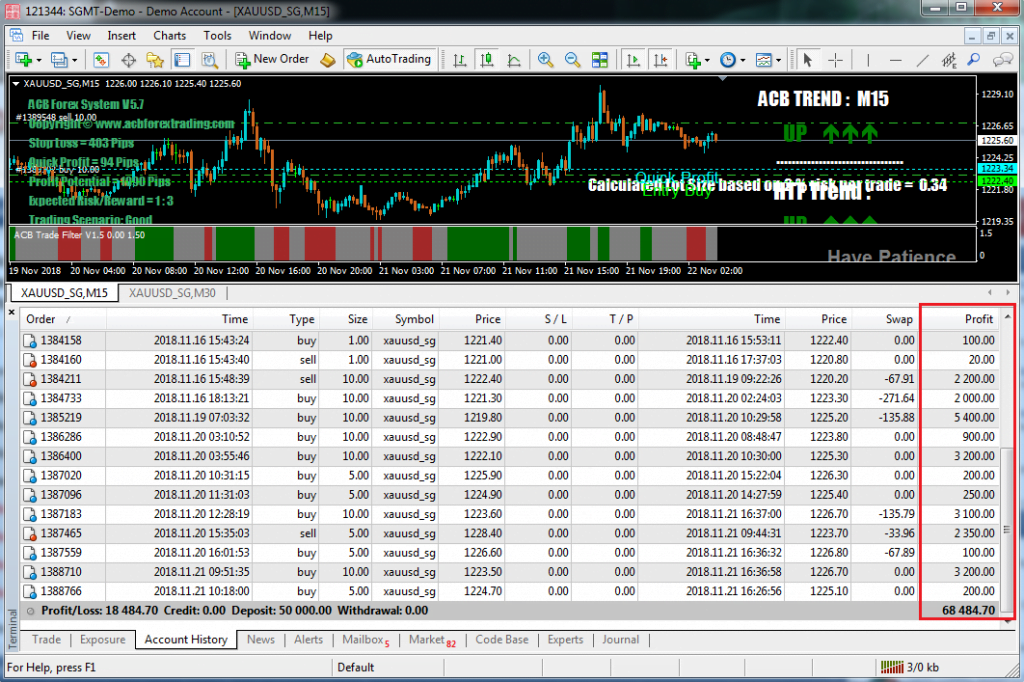This screenshot has height=682, width=1024.
Task: Select the Equidistant Channel tool
Action: pyautogui.click(x=949, y=60)
